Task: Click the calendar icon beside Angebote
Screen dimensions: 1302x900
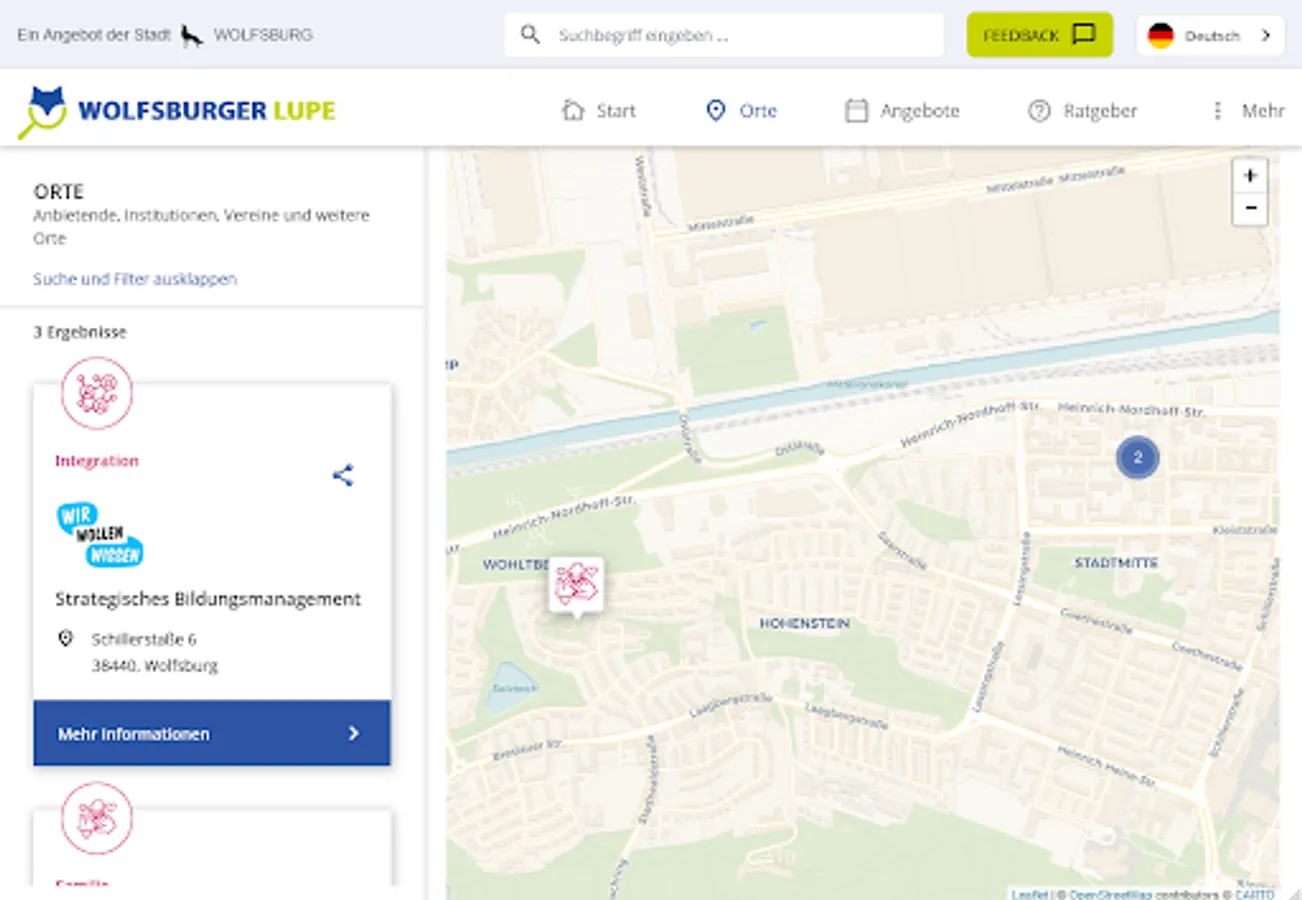Action: 856,110
